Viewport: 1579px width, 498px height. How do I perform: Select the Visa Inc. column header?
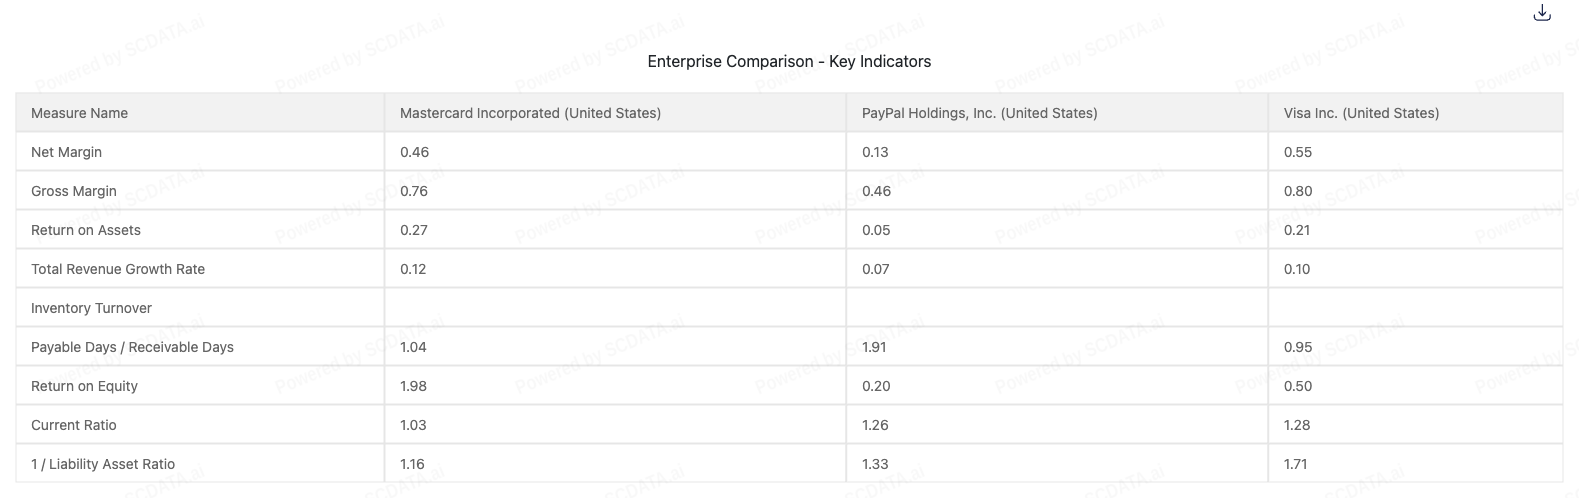pos(1361,113)
